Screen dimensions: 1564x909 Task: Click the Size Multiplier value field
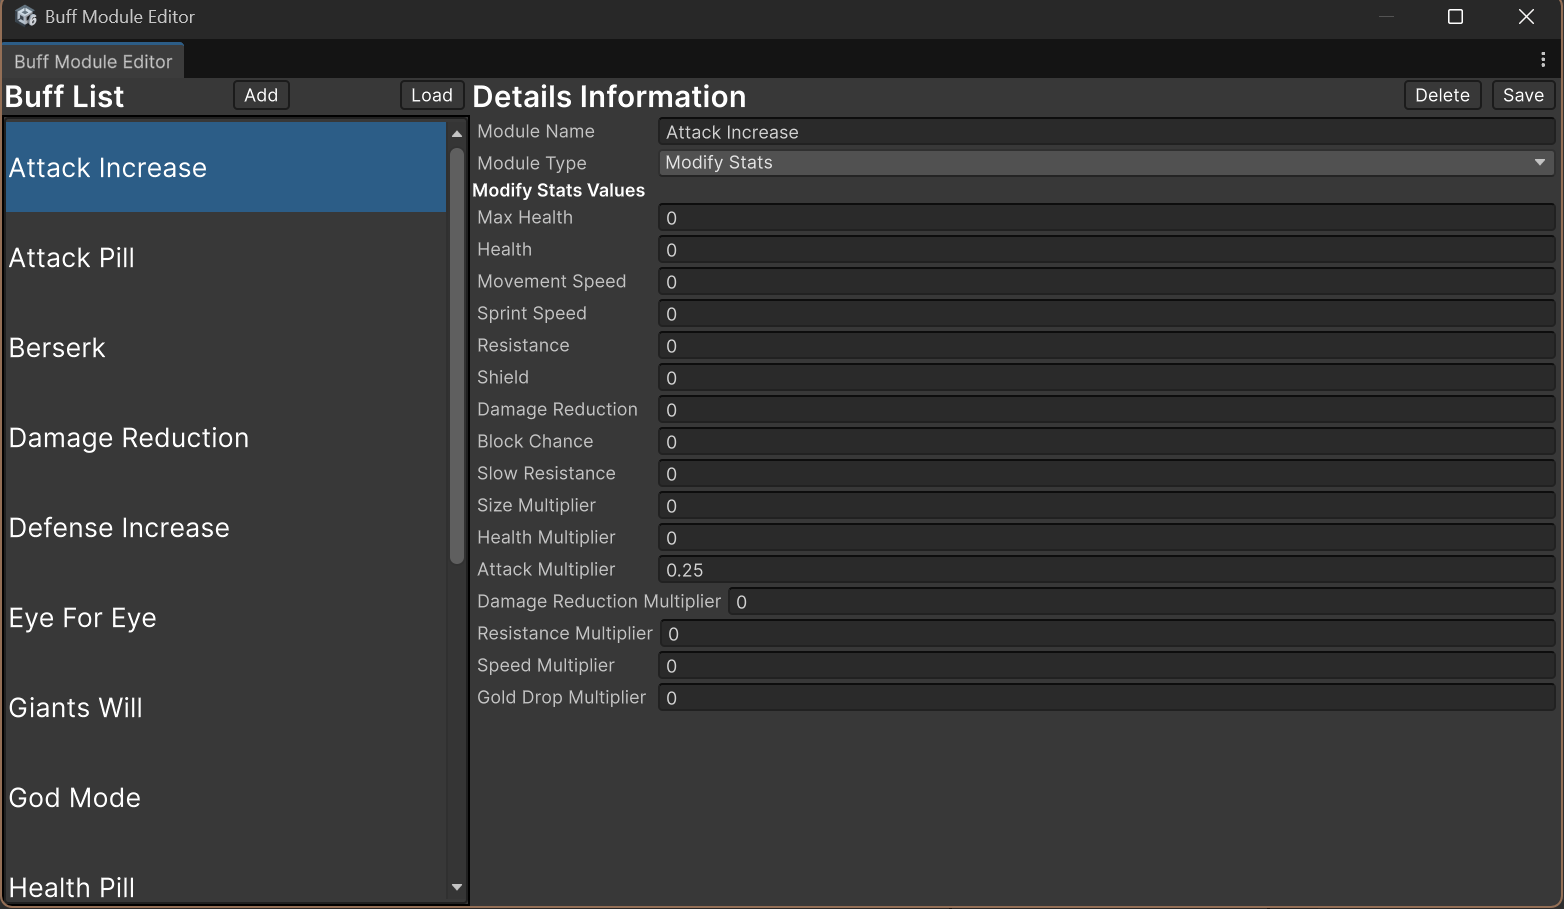click(x=1106, y=506)
